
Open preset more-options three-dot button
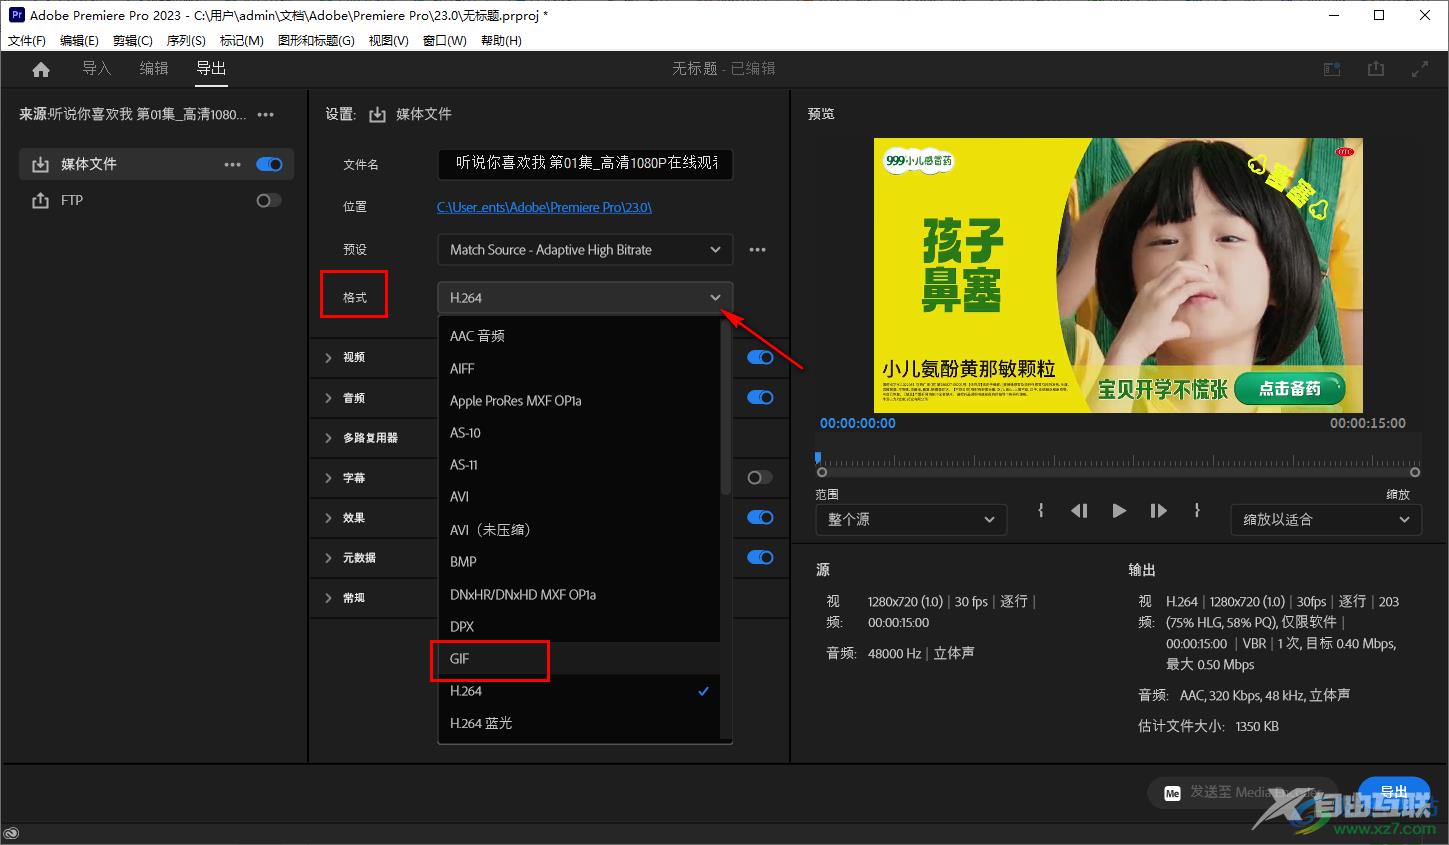tap(758, 250)
